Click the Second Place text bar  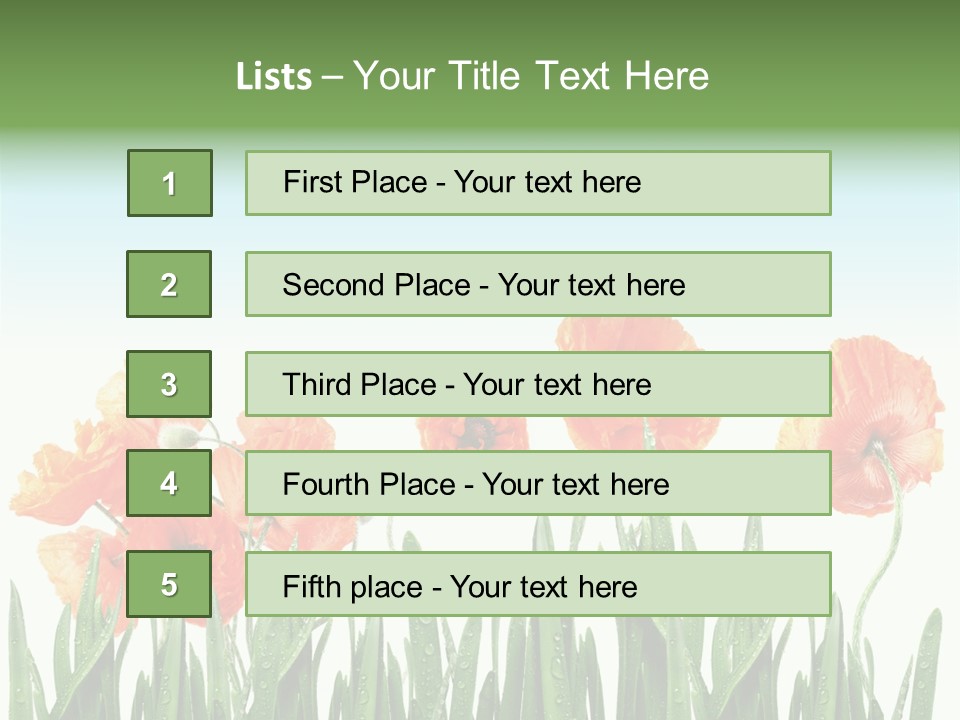tap(538, 284)
